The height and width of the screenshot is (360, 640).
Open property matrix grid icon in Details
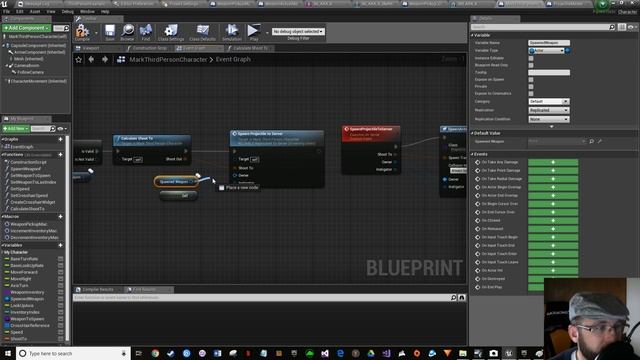click(x=622, y=27)
